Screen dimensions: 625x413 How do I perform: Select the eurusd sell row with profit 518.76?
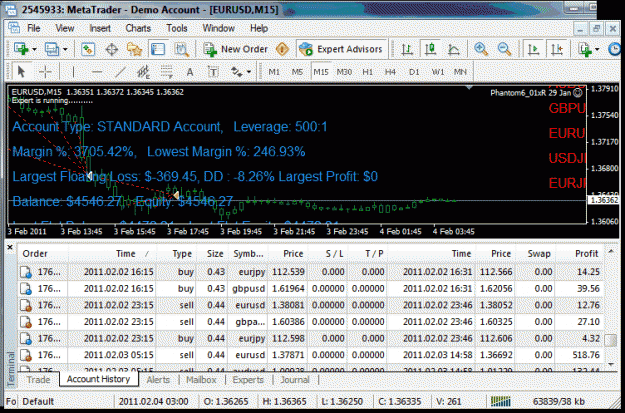pos(311,354)
